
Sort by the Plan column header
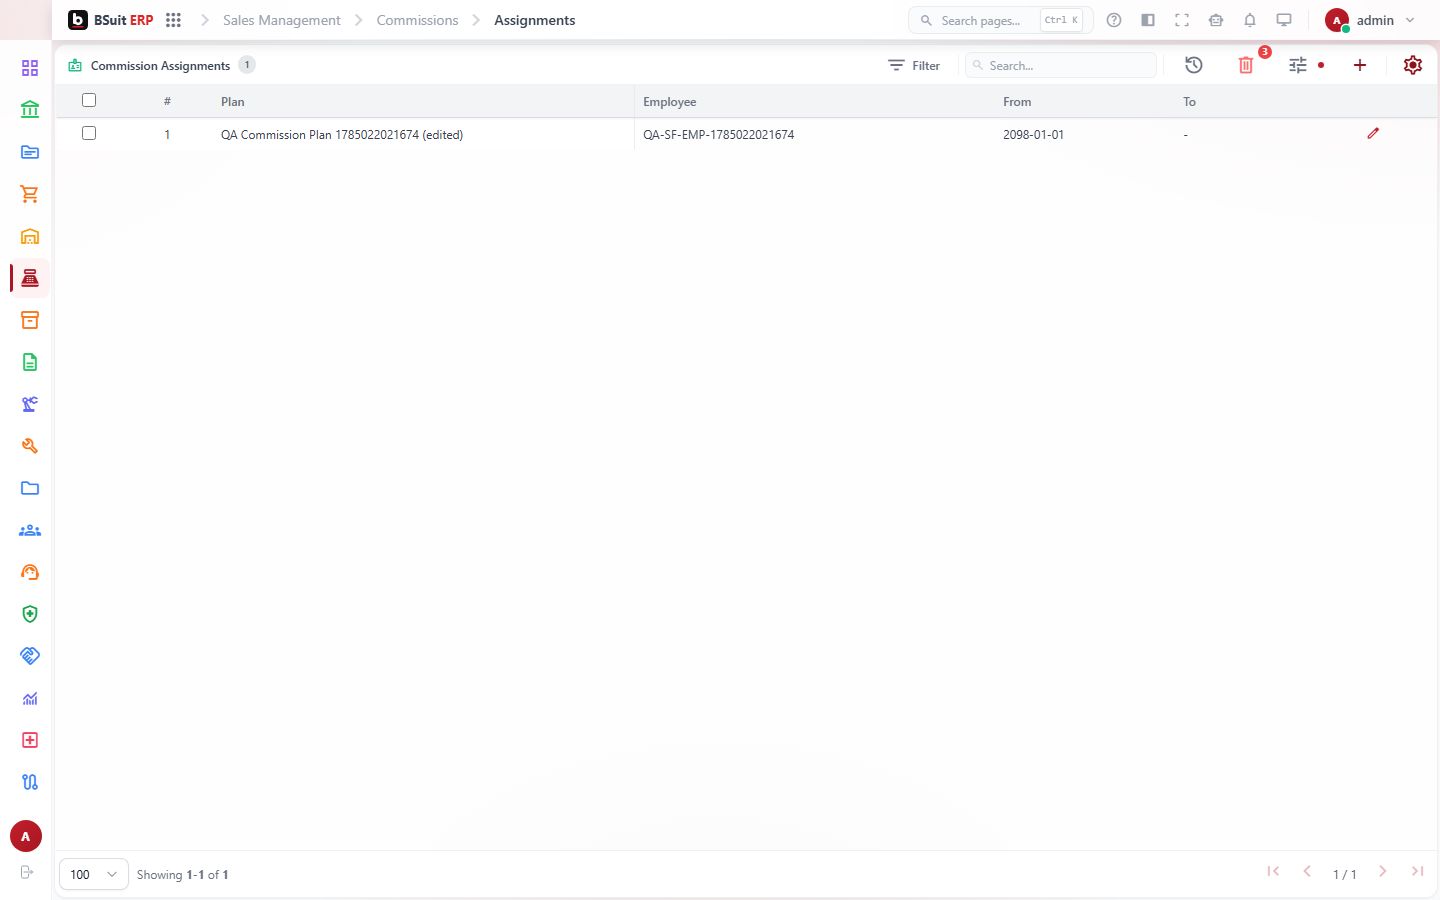233,102
